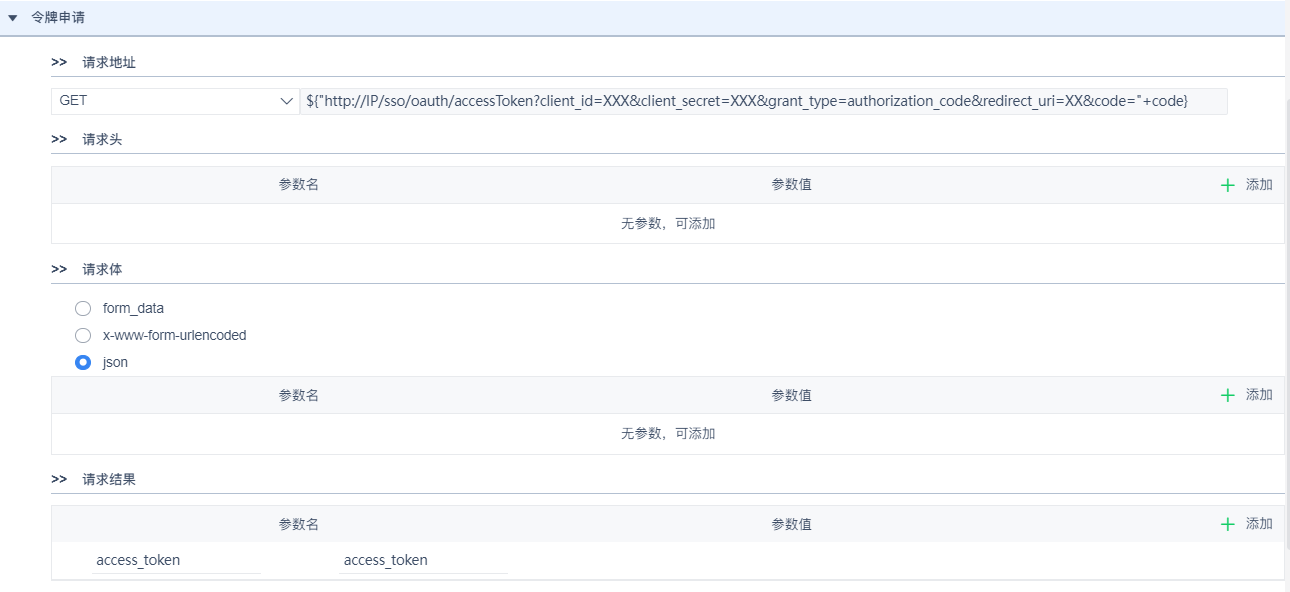Click the access_token parameter value field
The height and width of the screenshot is (592, 1290).
[422, 560]
